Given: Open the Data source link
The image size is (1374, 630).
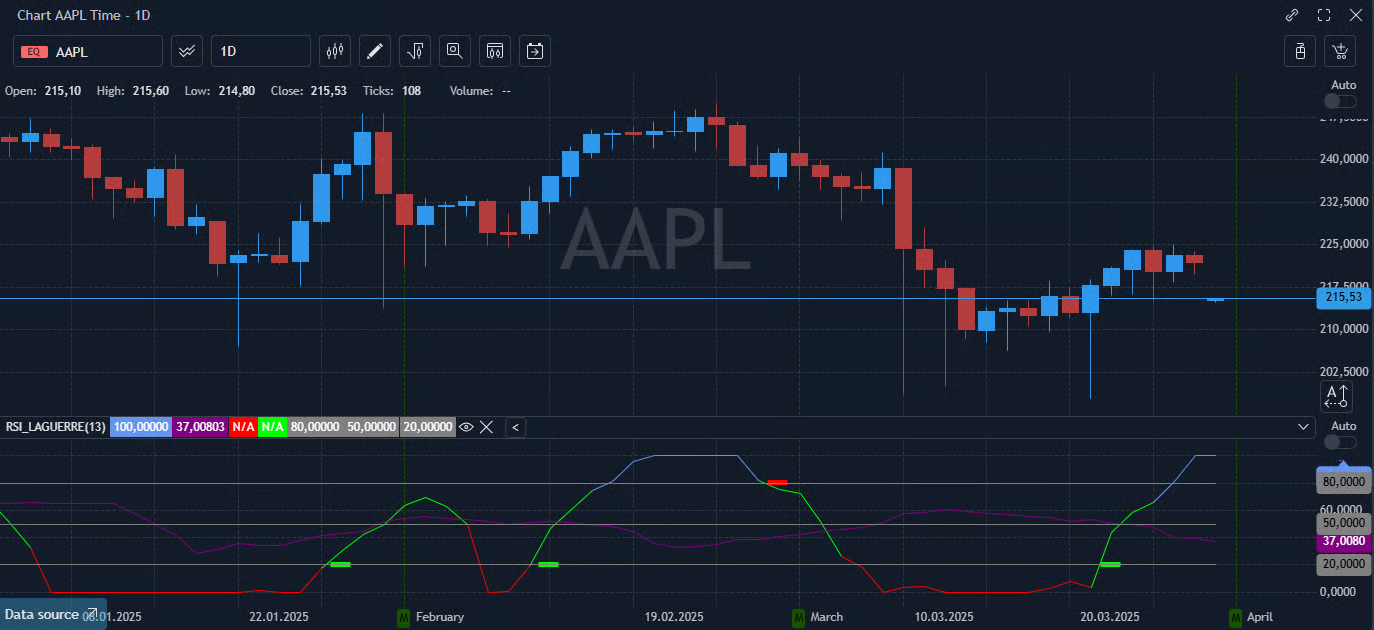Looking at the screenshot, I should pos(52,614).
